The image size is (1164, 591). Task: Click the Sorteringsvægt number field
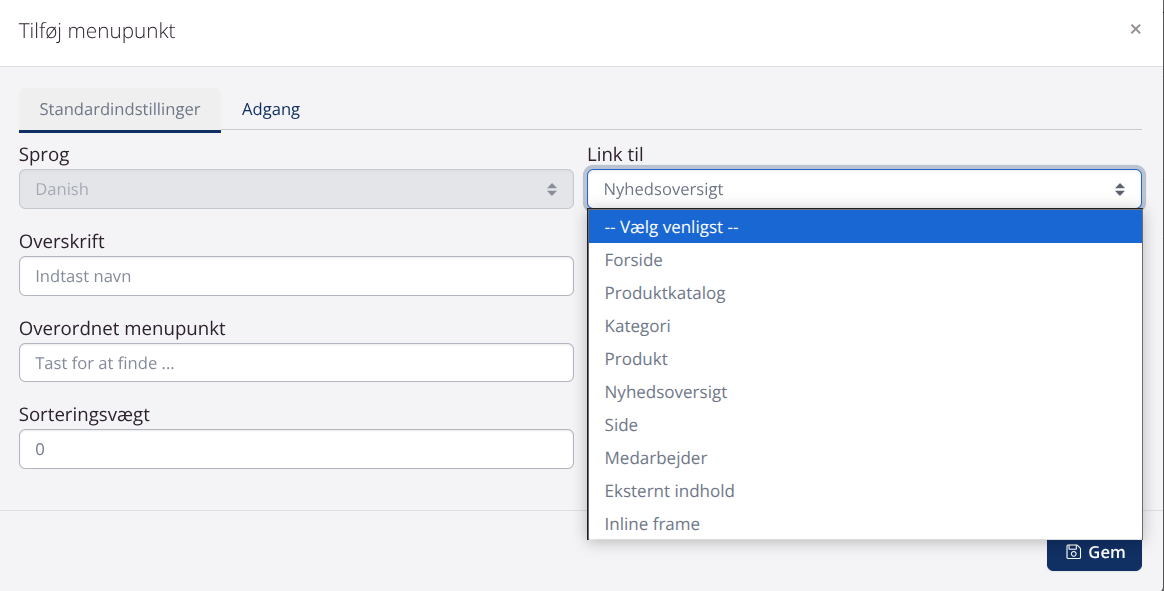tap(296, 450)
